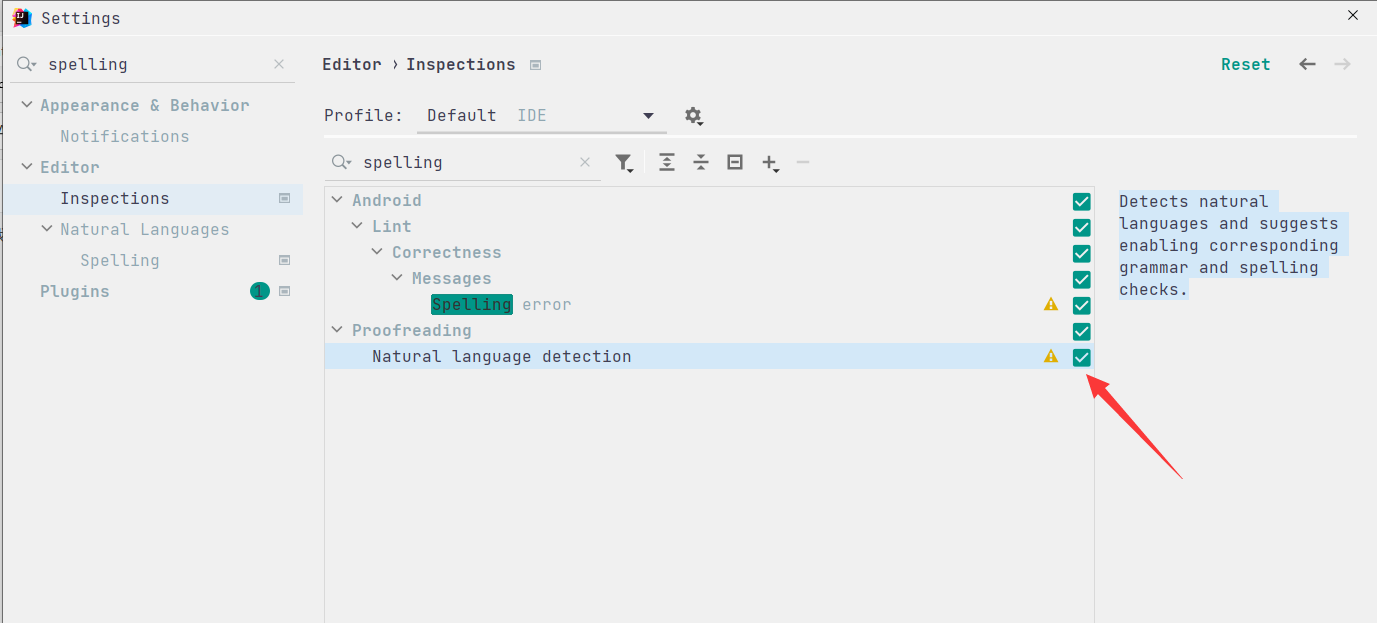Click scope icon next to sidebar Inspections
Viewport: 1377px width, 623px height.
tap(284, 198)
